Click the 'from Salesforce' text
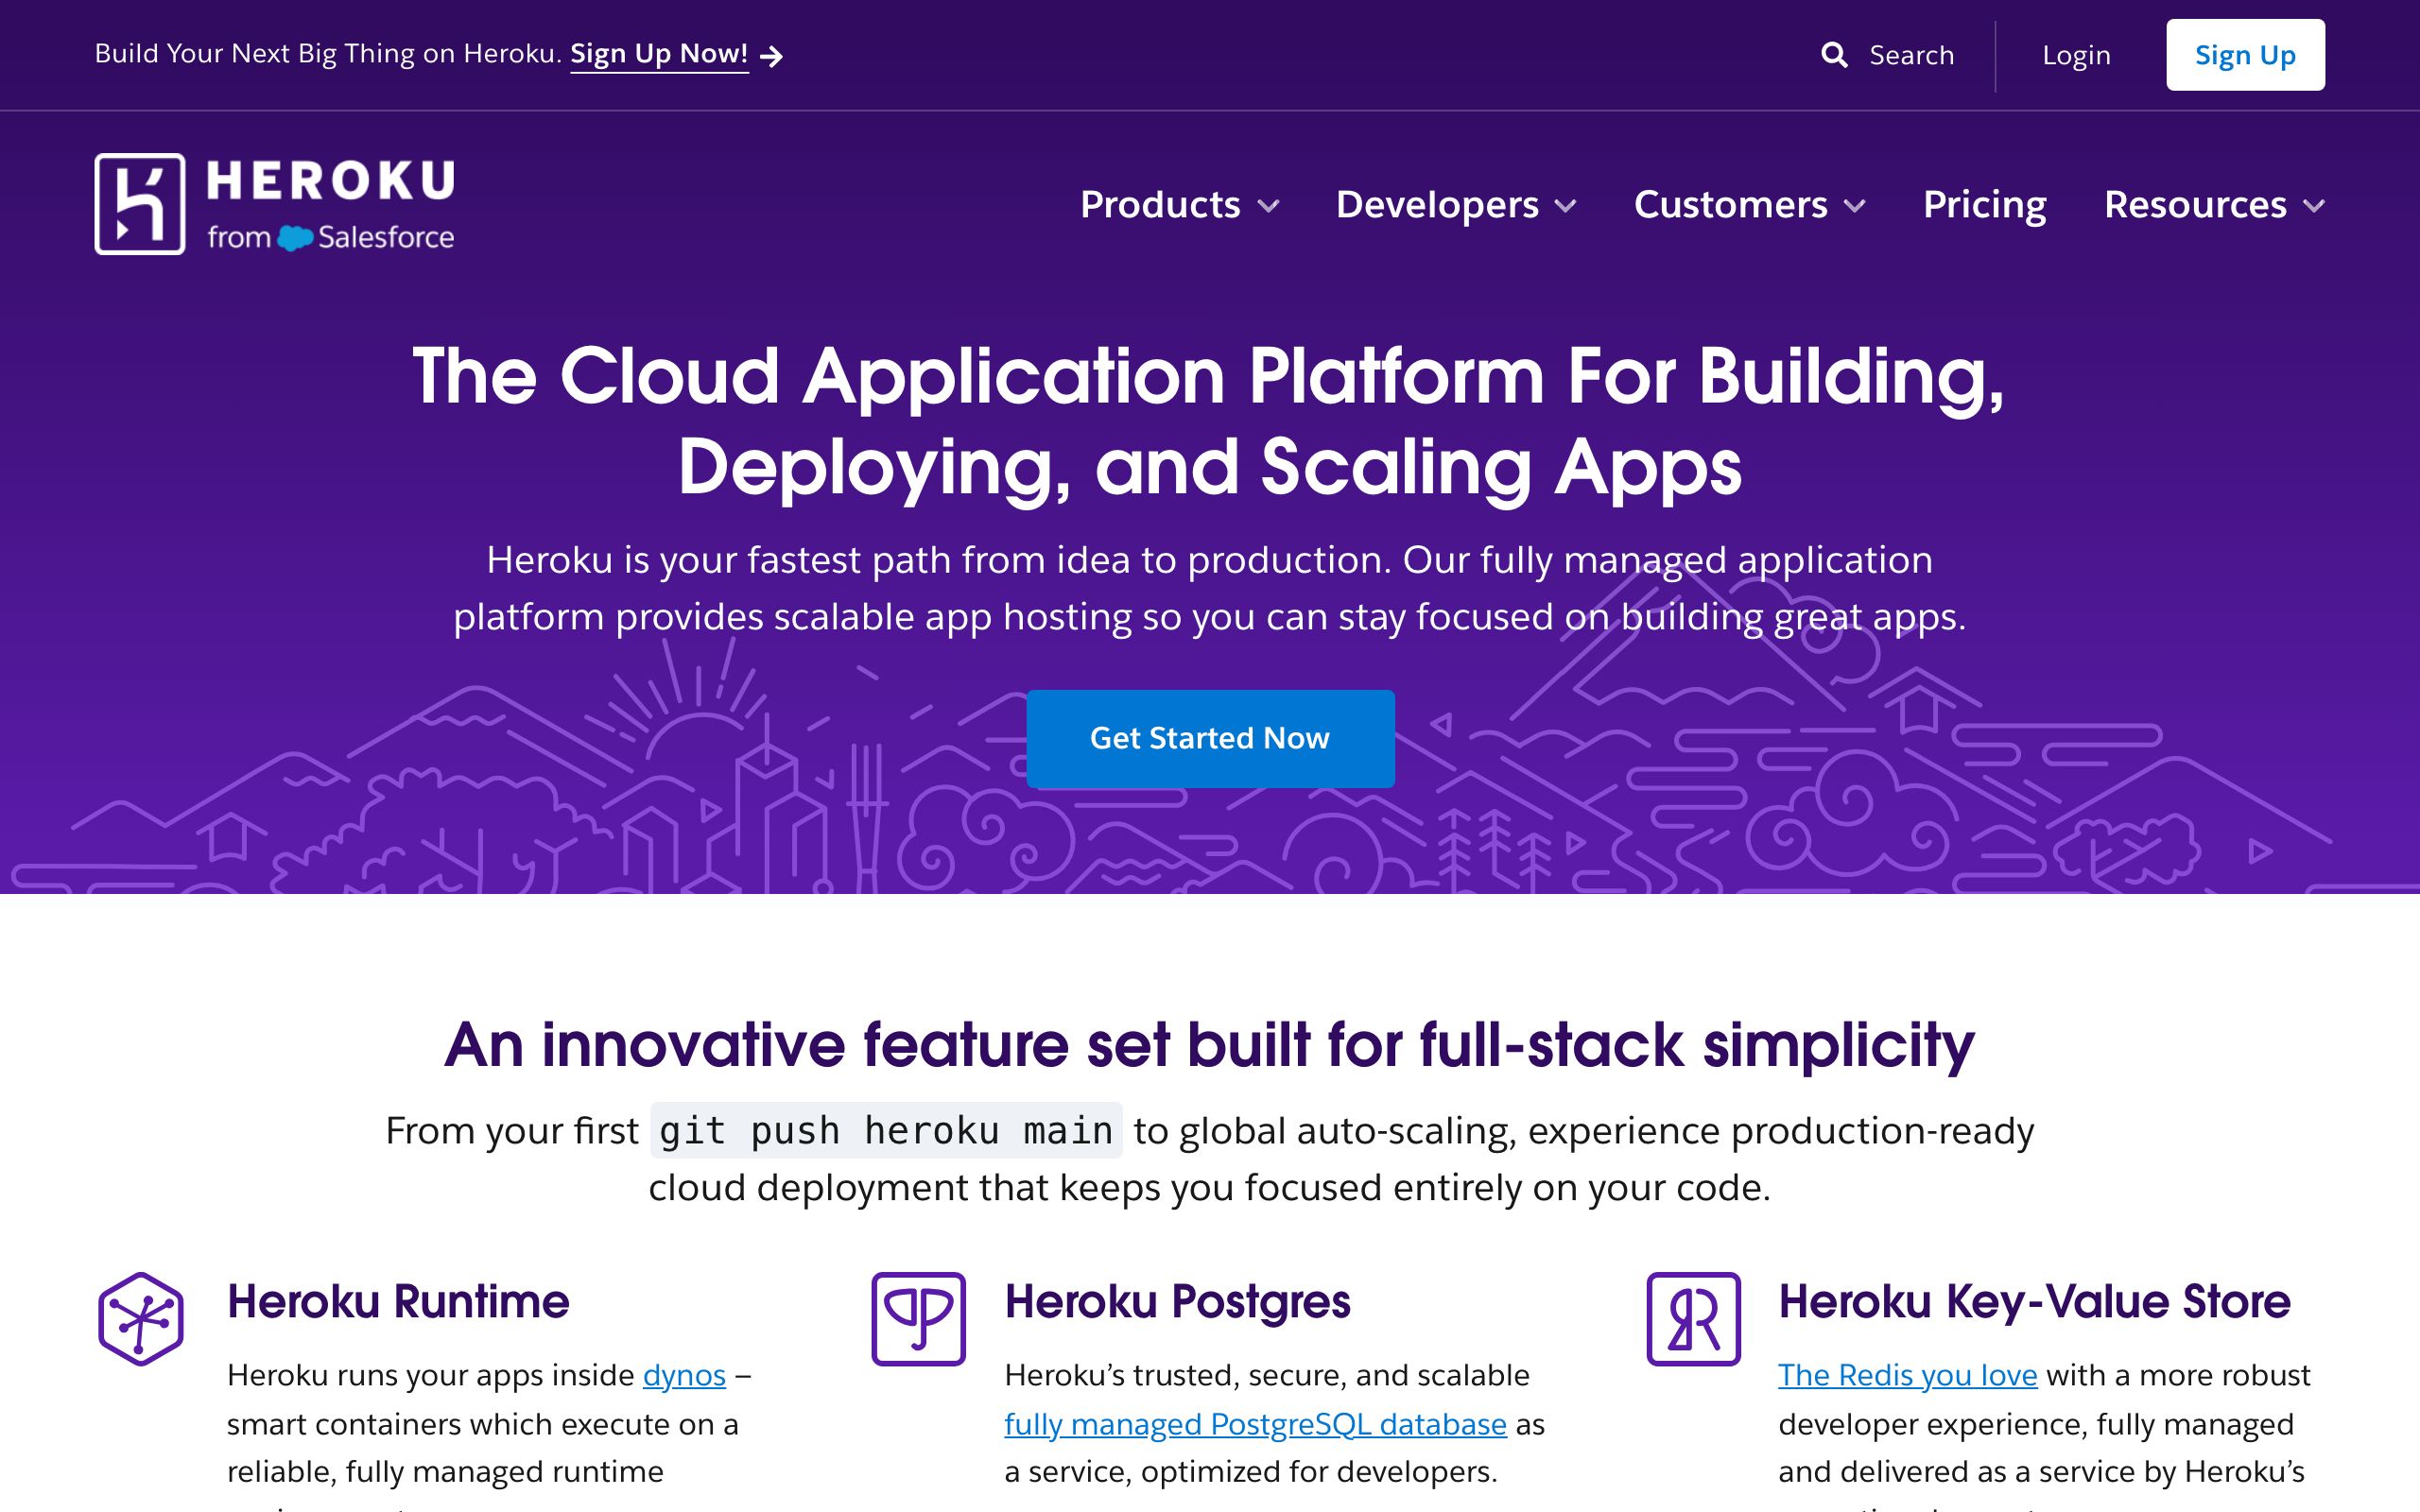Screen dimensions: 2420x1512 point(331,238)
